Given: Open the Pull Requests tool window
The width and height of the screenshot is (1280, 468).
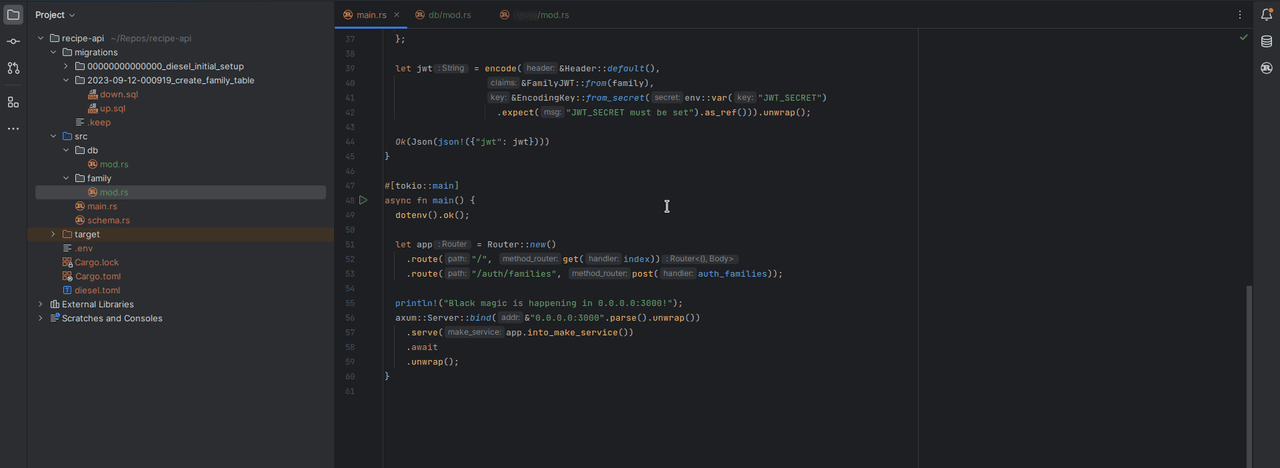Looking at the screenshot, I should coord(13,68).
